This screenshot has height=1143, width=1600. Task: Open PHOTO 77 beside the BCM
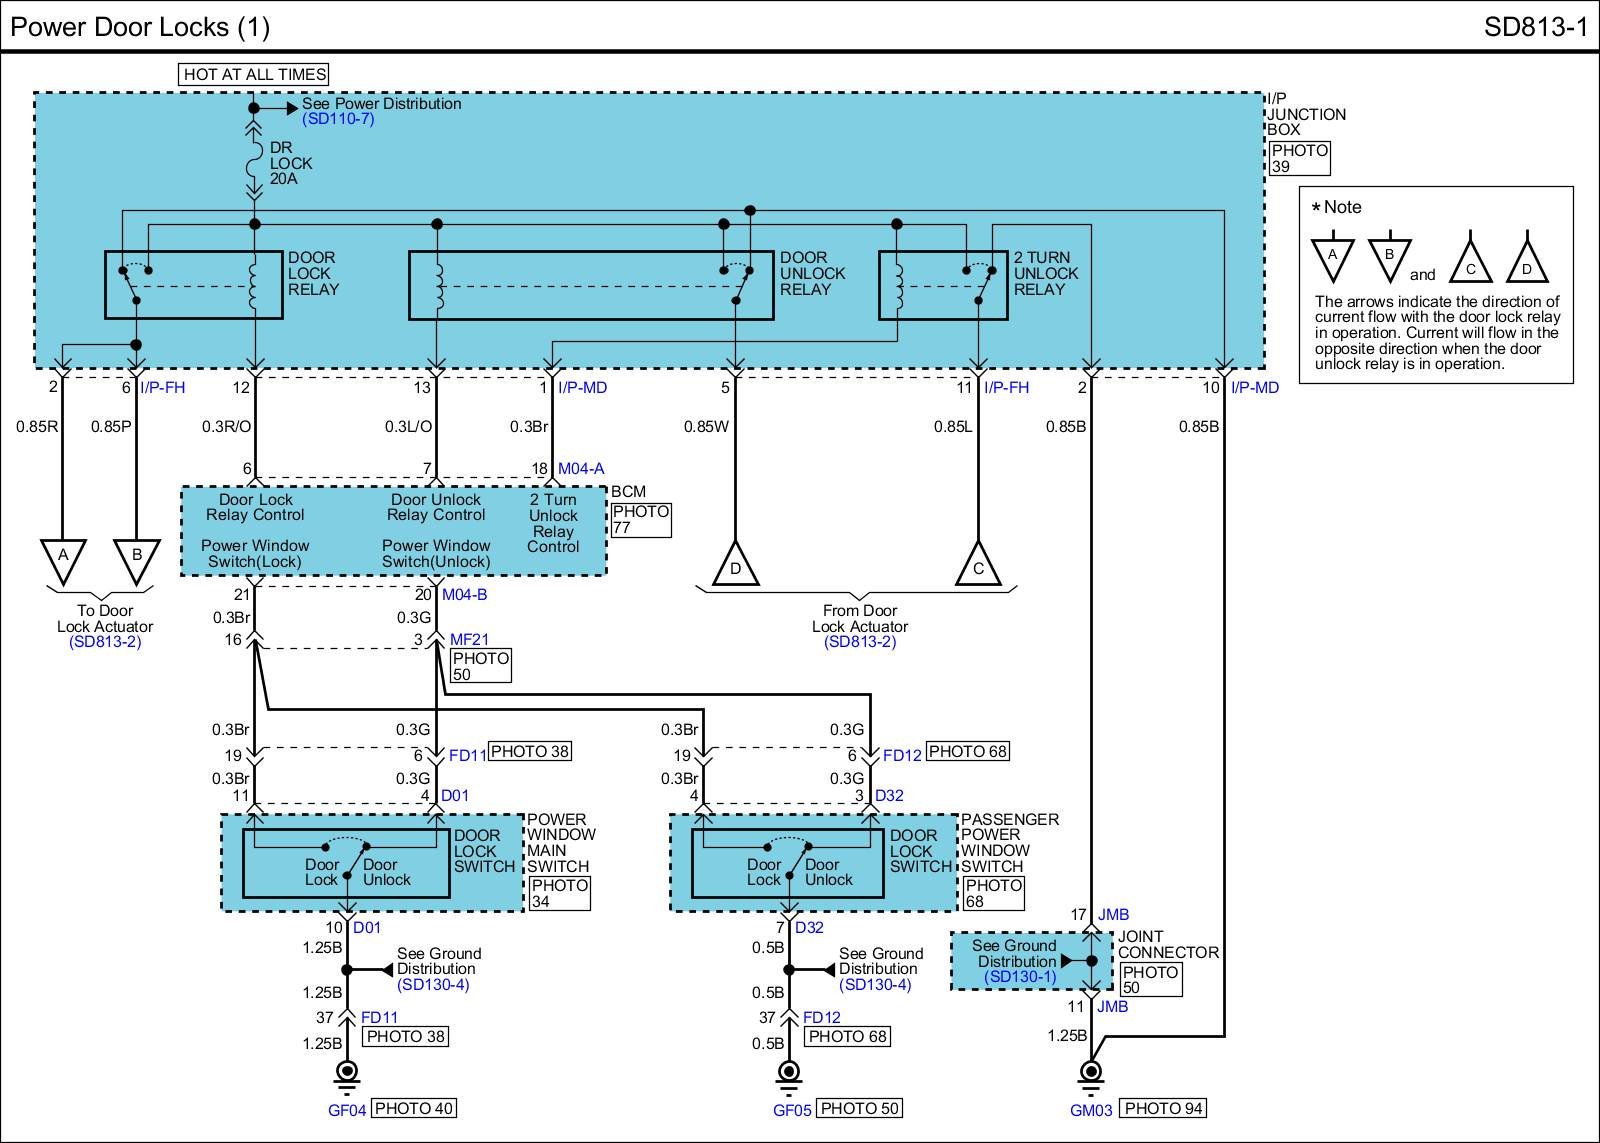tap(640, 520)
